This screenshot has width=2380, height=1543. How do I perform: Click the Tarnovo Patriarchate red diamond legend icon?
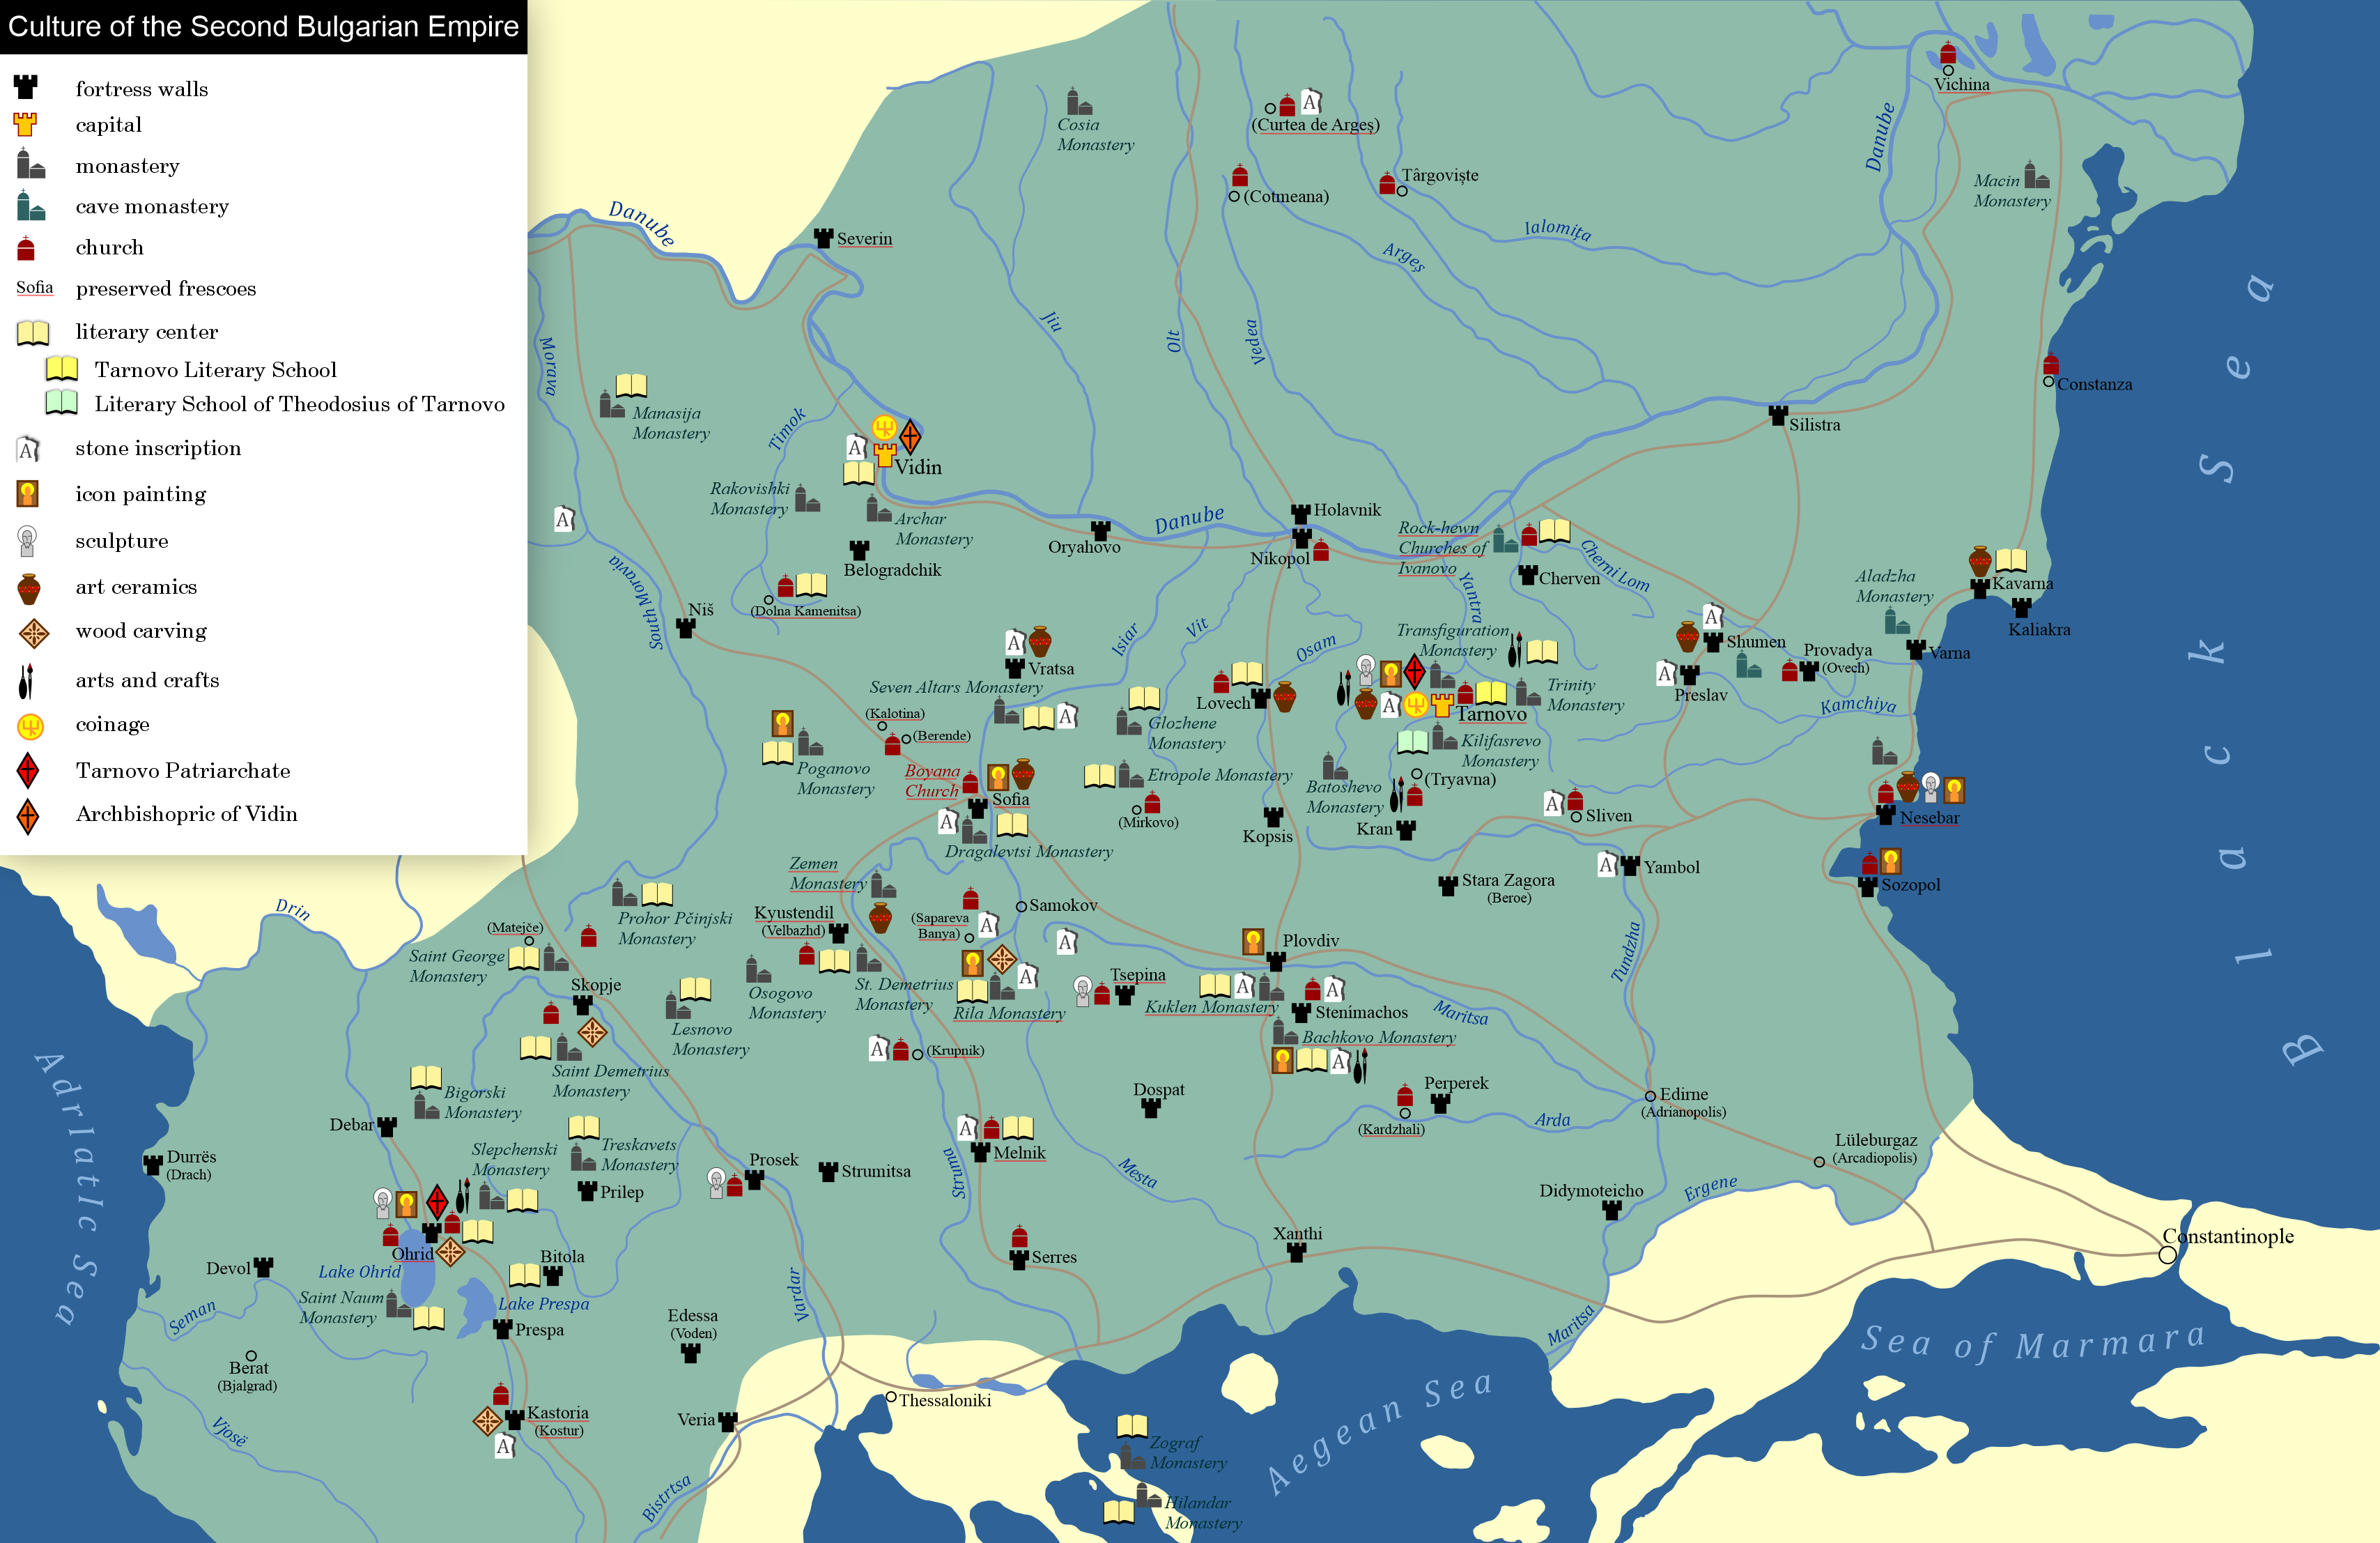28,770
